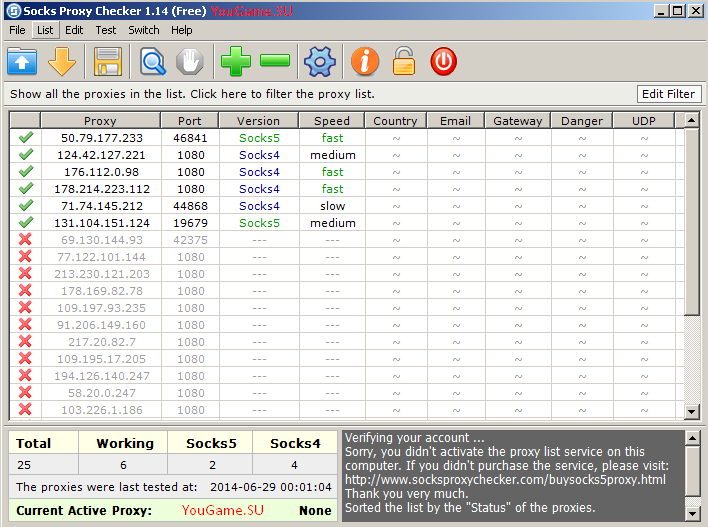Click the magnifying glass test icon
Screen dimensions: 708x527
point(153,62)
